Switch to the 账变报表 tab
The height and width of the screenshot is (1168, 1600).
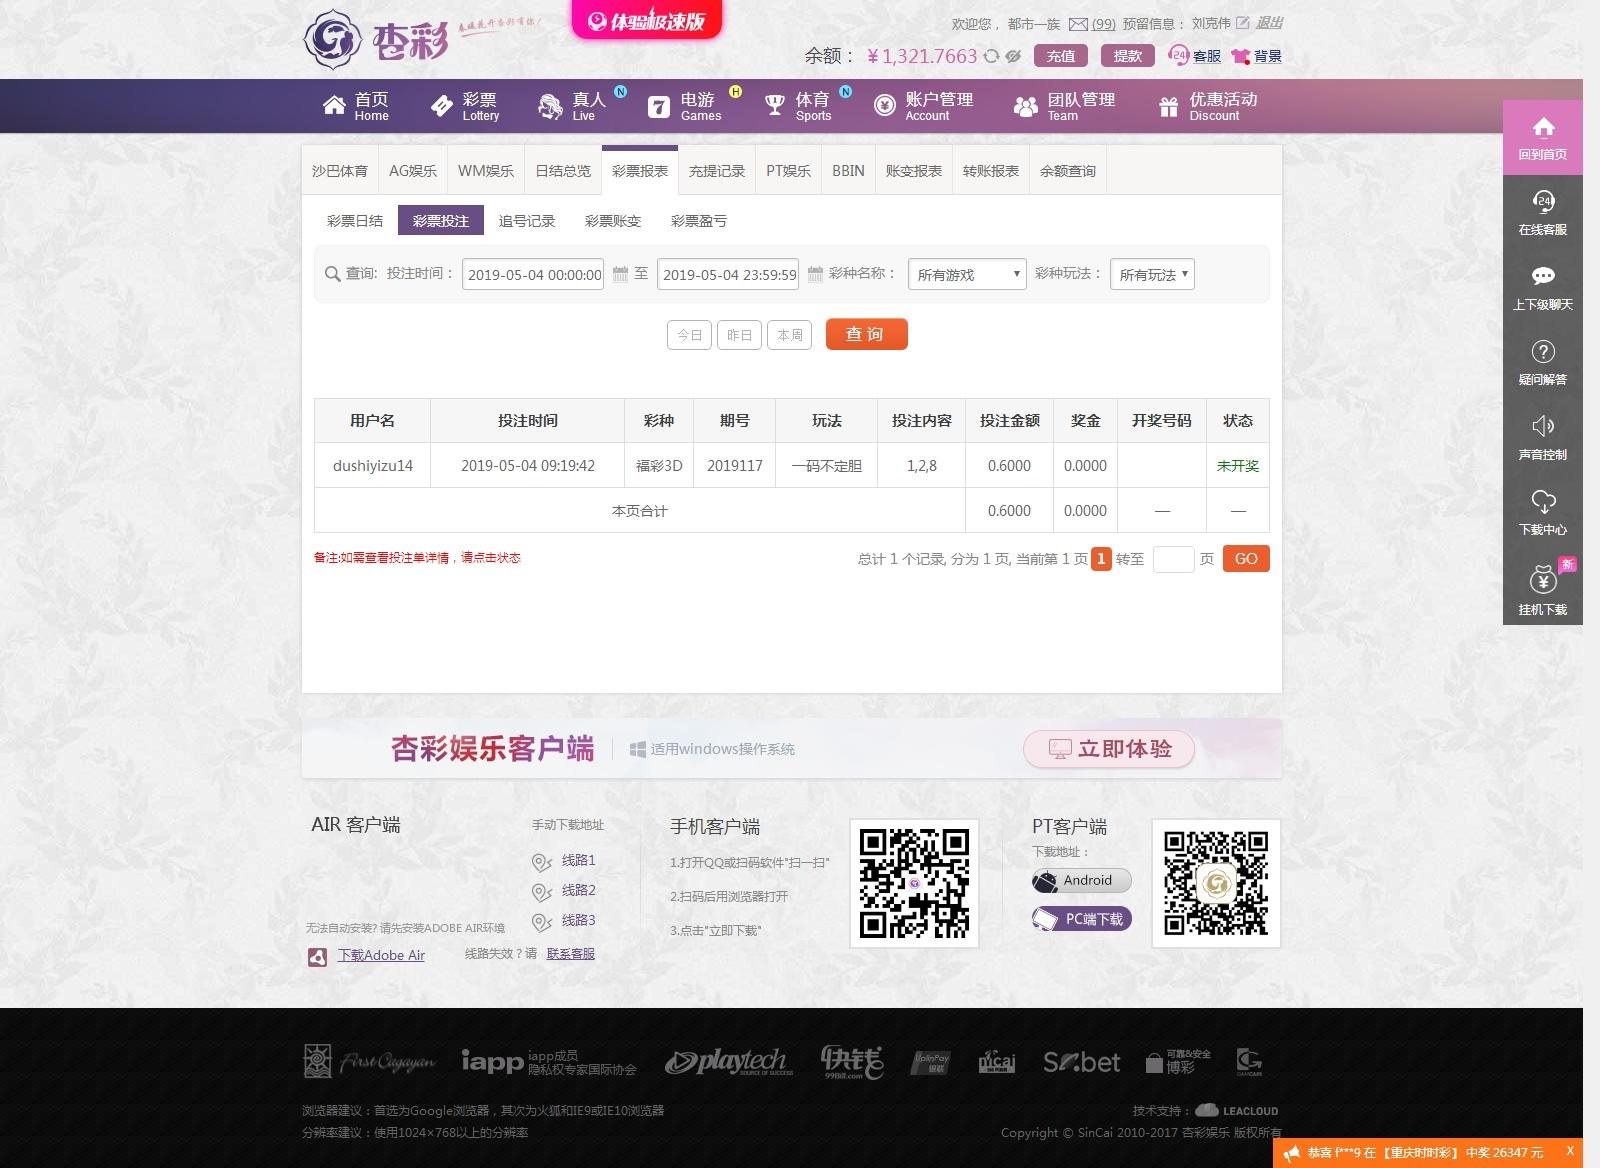(914, 171)
